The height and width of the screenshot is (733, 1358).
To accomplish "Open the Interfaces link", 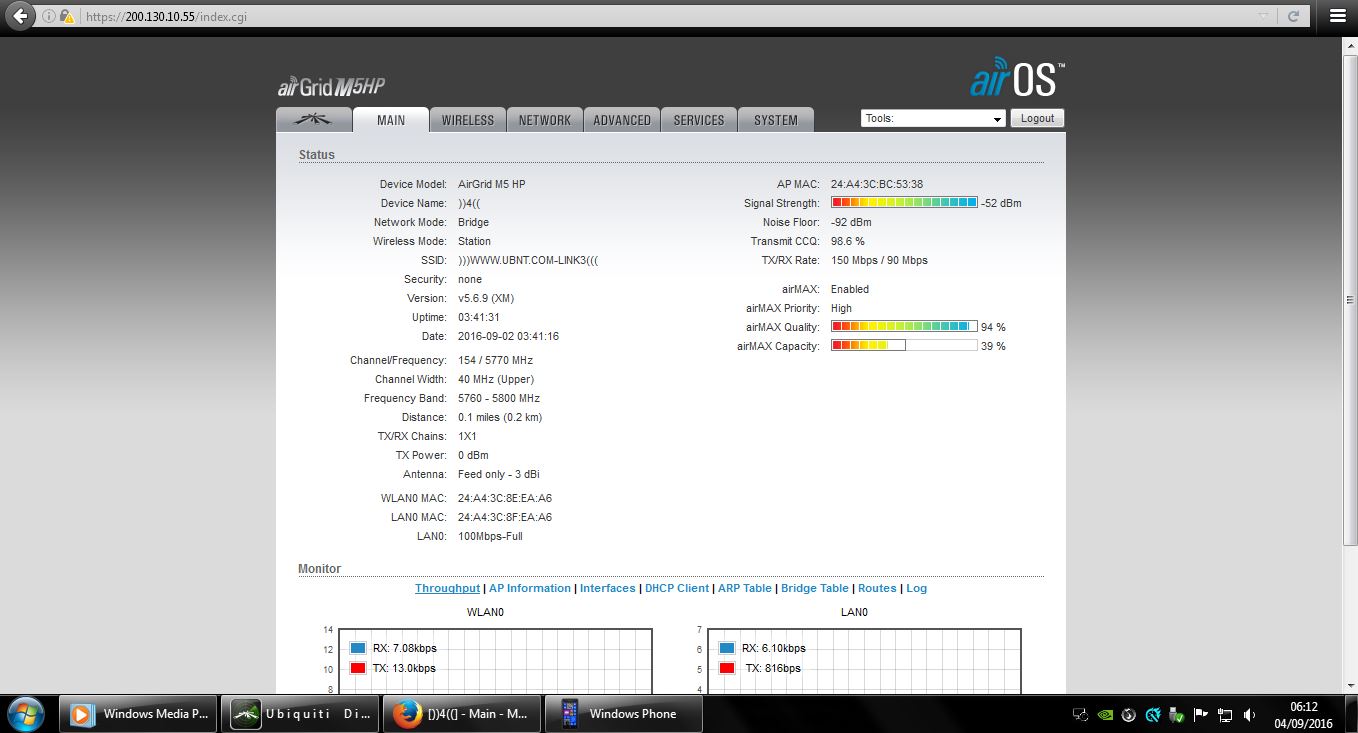I will point(608,588).
